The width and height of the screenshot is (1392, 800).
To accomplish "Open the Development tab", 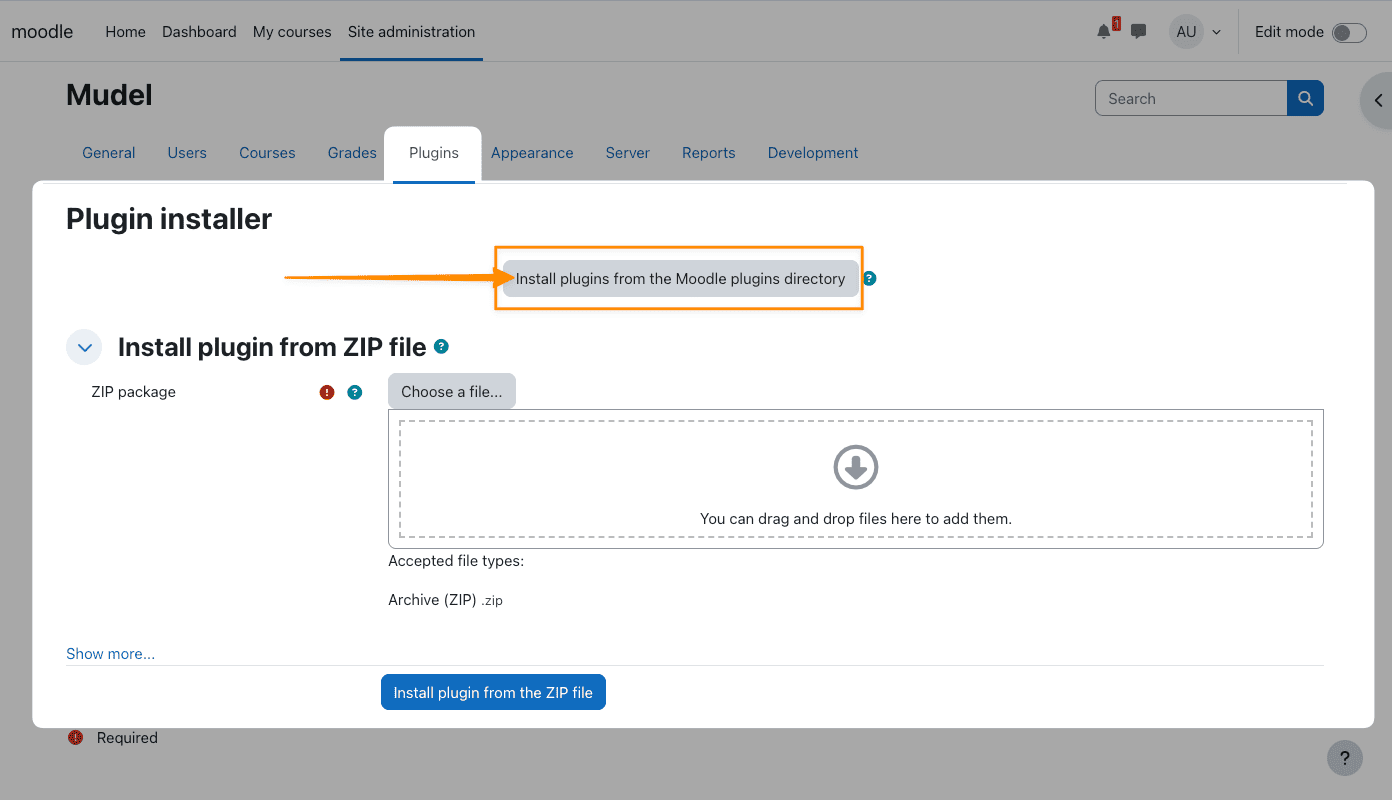I will (x=813, y=153).
